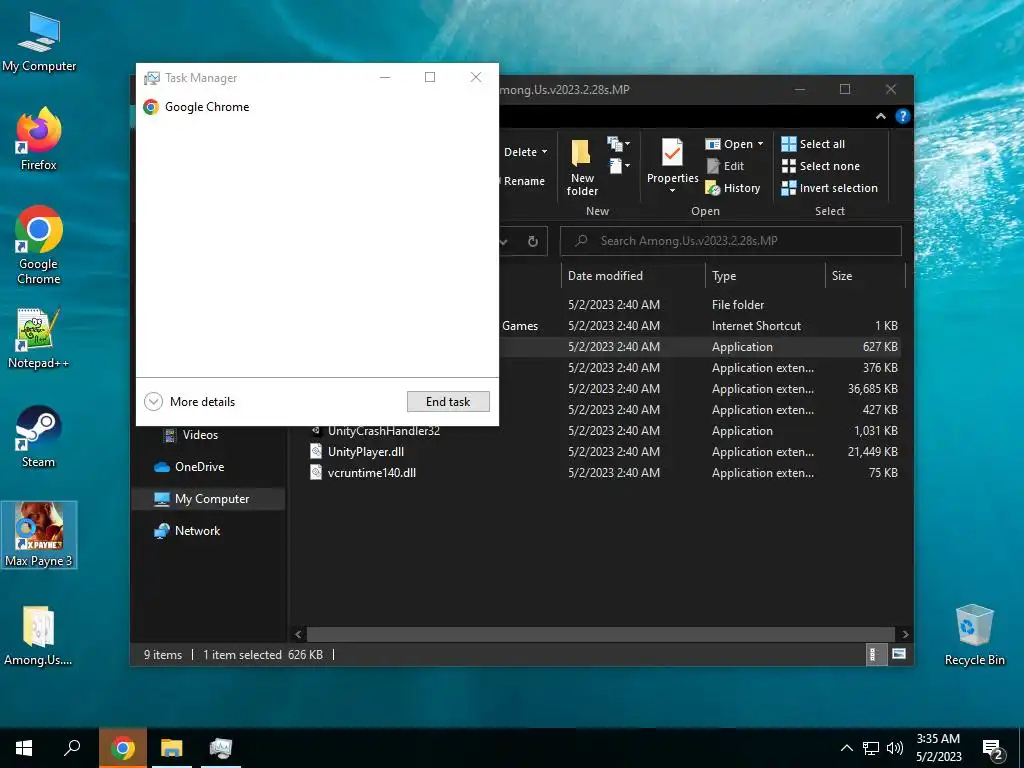Select the 36,685 KB application extension row

point(702,389)
